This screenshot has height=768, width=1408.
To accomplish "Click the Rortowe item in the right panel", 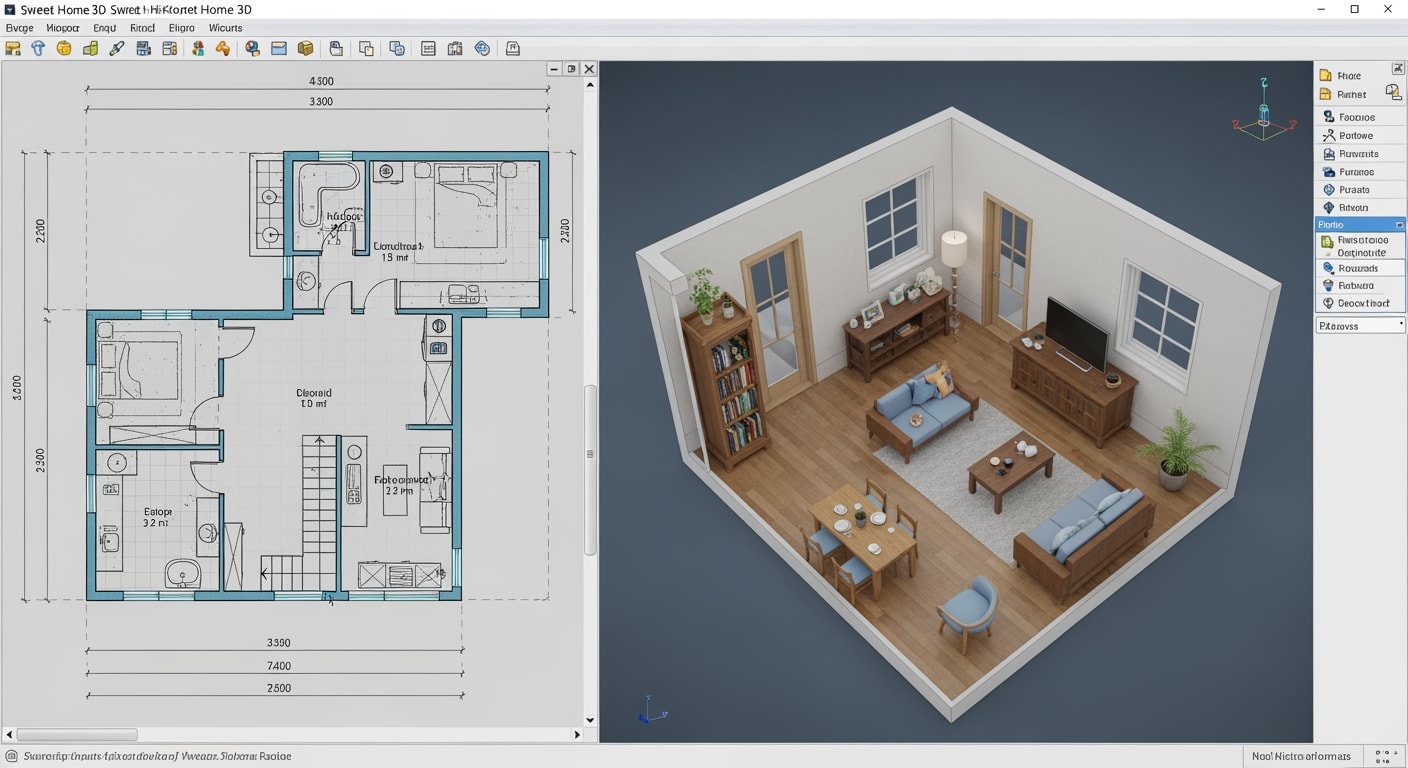I will pos(1360,135).
